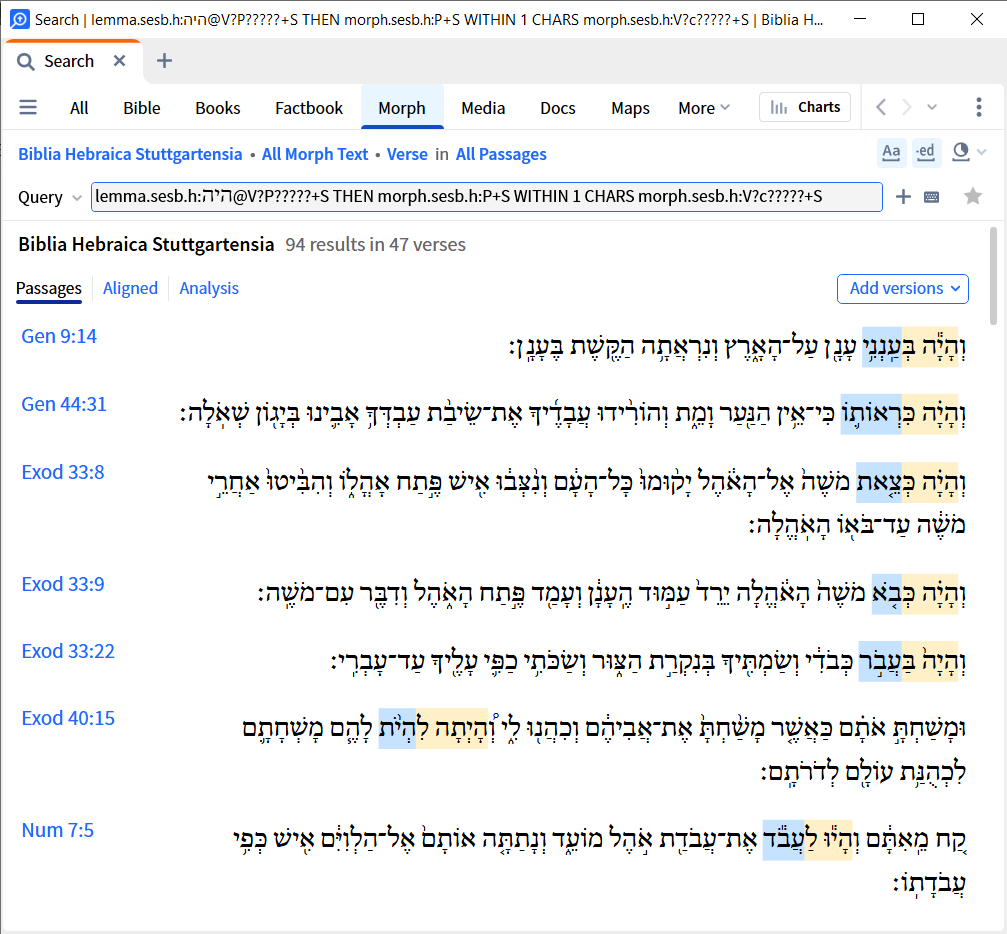Open the keyboard input picker icon
The height and width of the screenshot is (934, 1007).
pos(931,197)
